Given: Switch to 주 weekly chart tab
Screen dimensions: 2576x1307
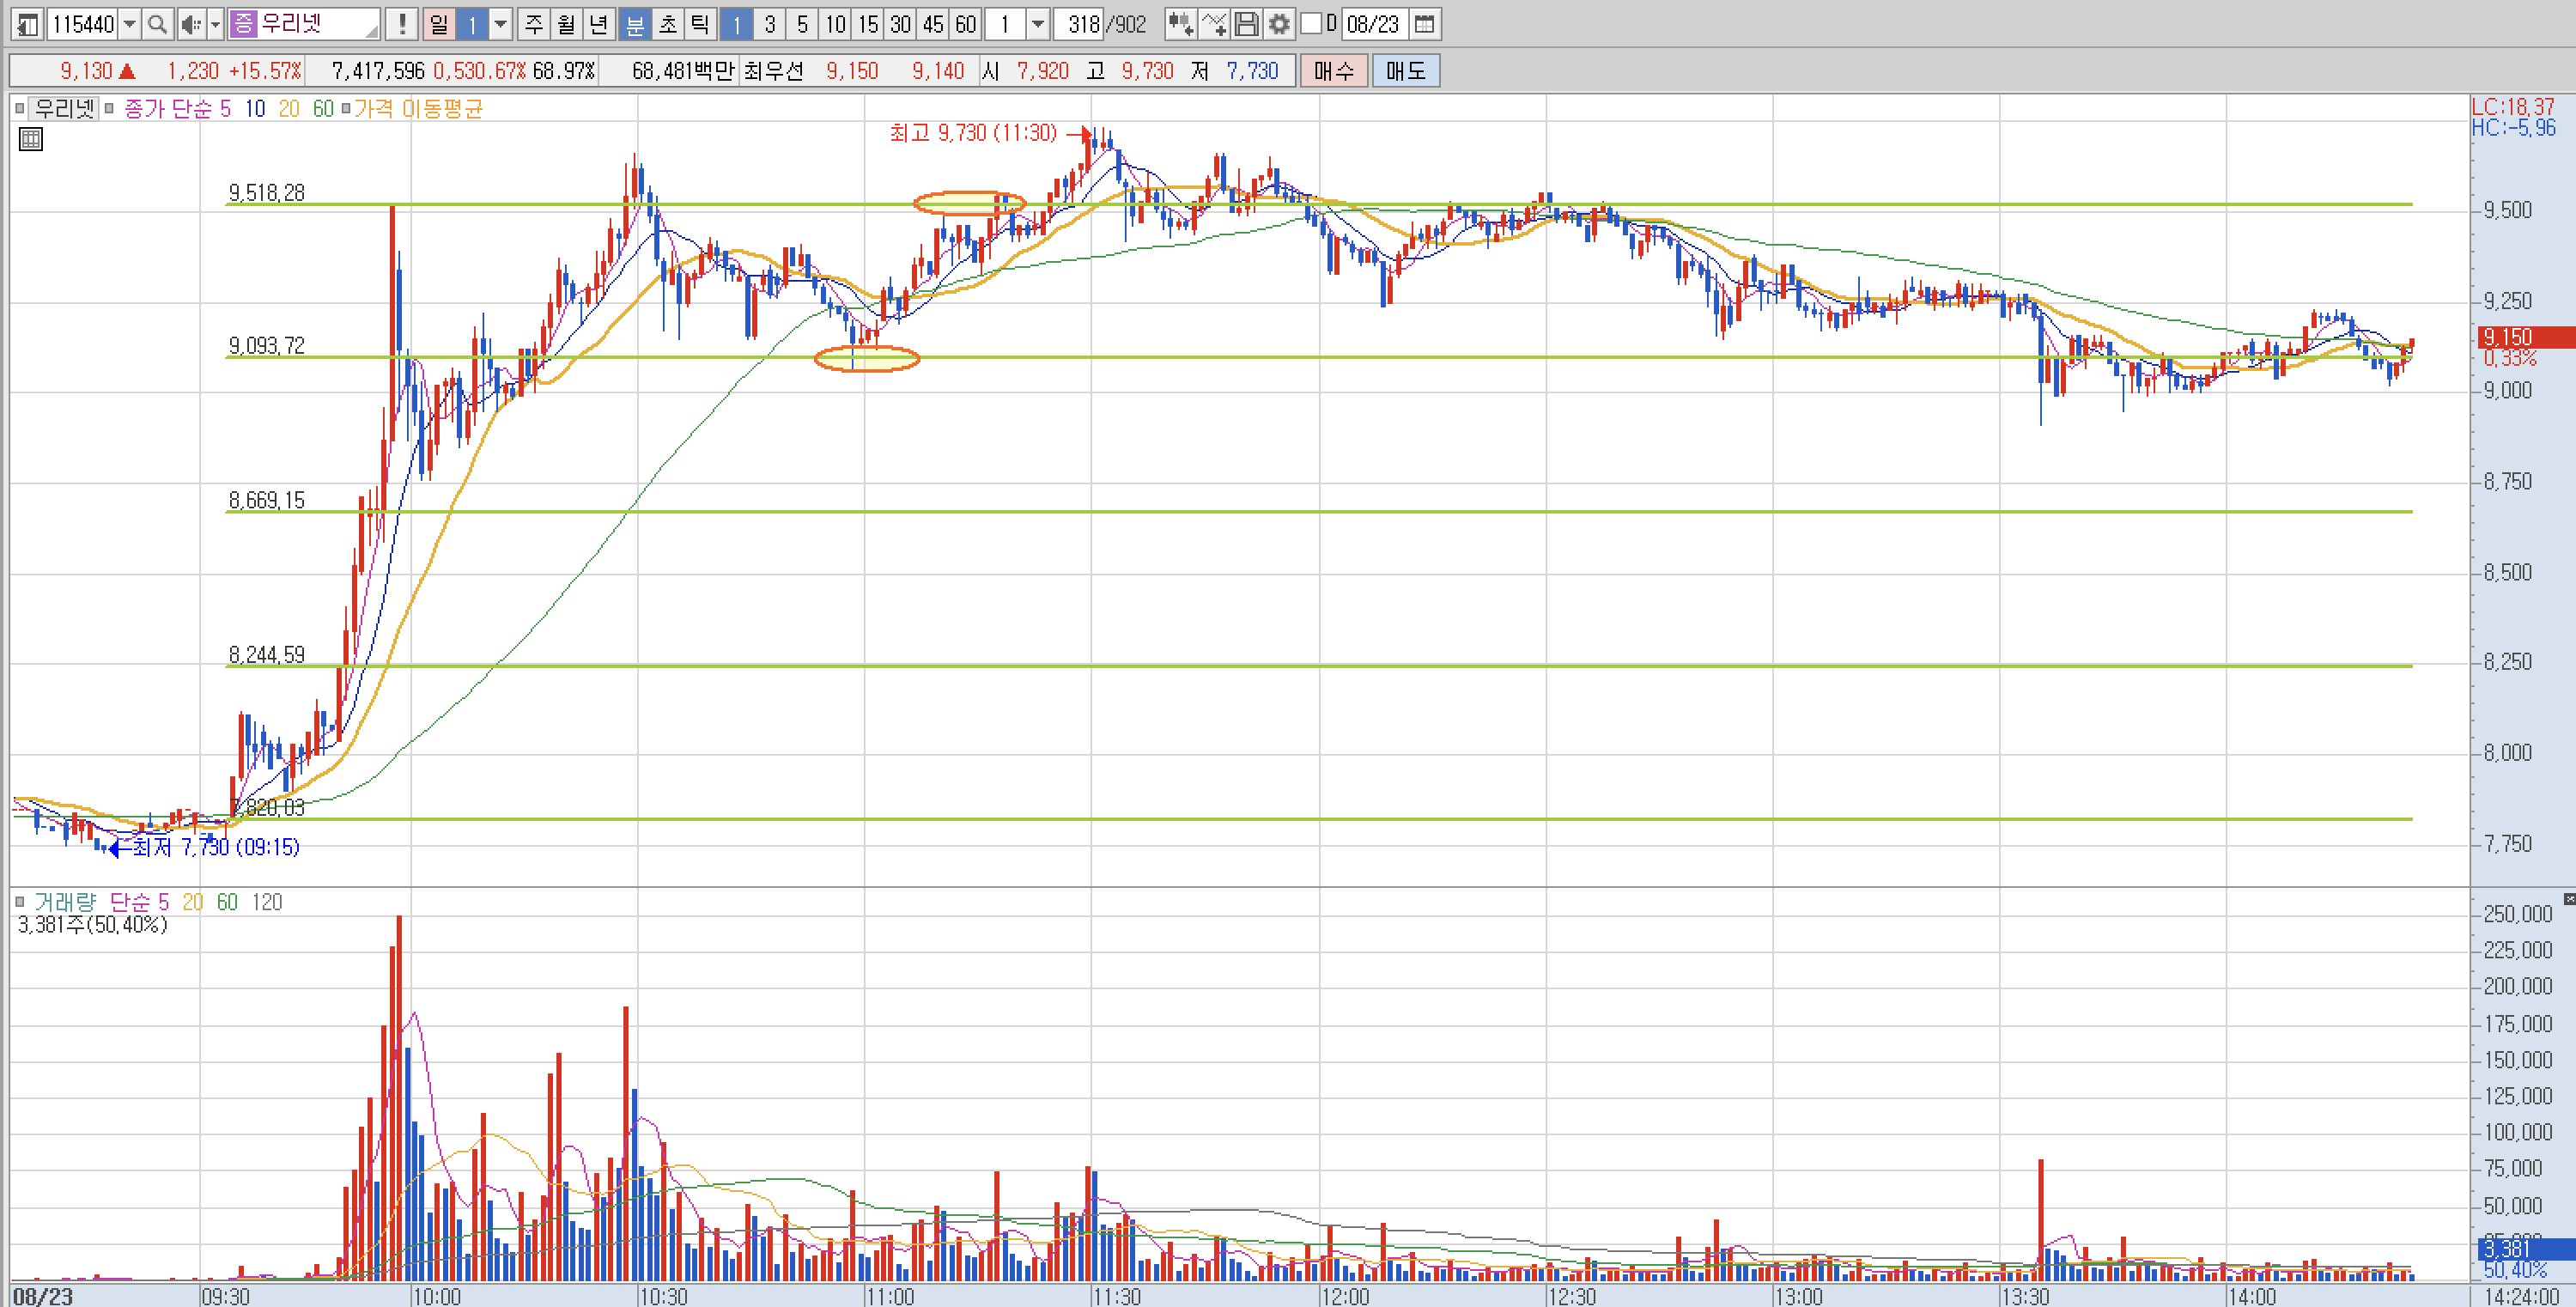Looking at the screenshot, I should pyautogui.click(x=534, y=24).
